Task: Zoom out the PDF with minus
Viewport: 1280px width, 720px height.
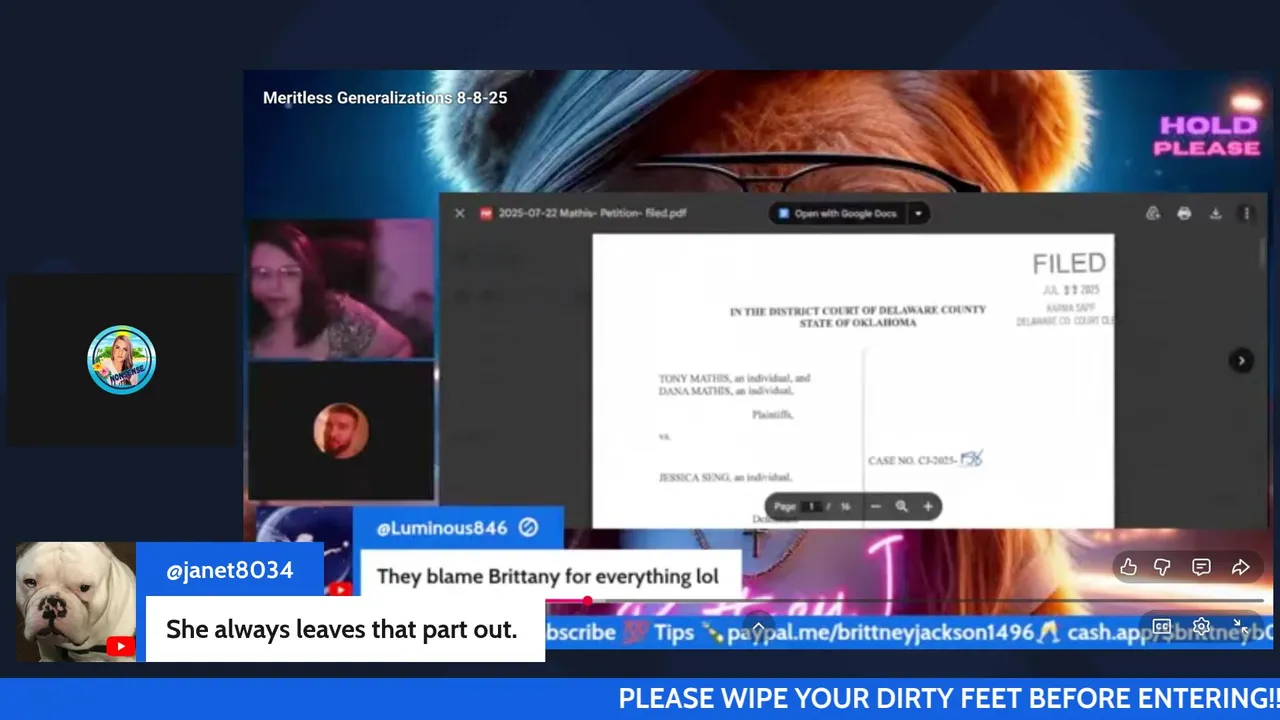Action: pos(876,507)
